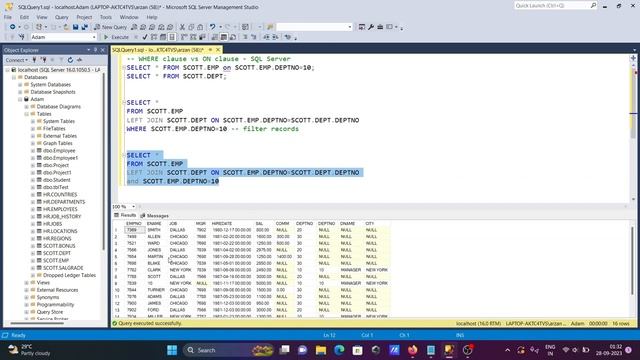The width and height of the screenshot is (640, 360).
Task: Expand the System Databases node
Action: pyautogui.click(x=20, y=84)
